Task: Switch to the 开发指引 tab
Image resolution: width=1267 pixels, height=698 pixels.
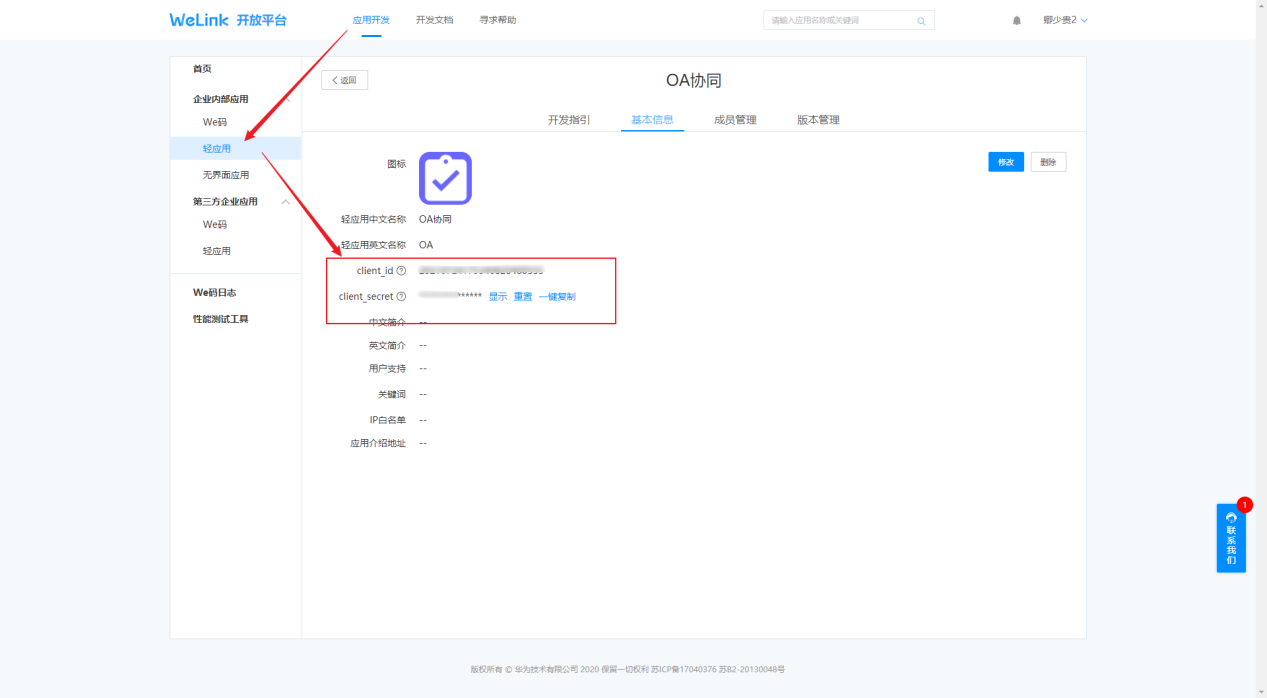Action: [569, 120]
